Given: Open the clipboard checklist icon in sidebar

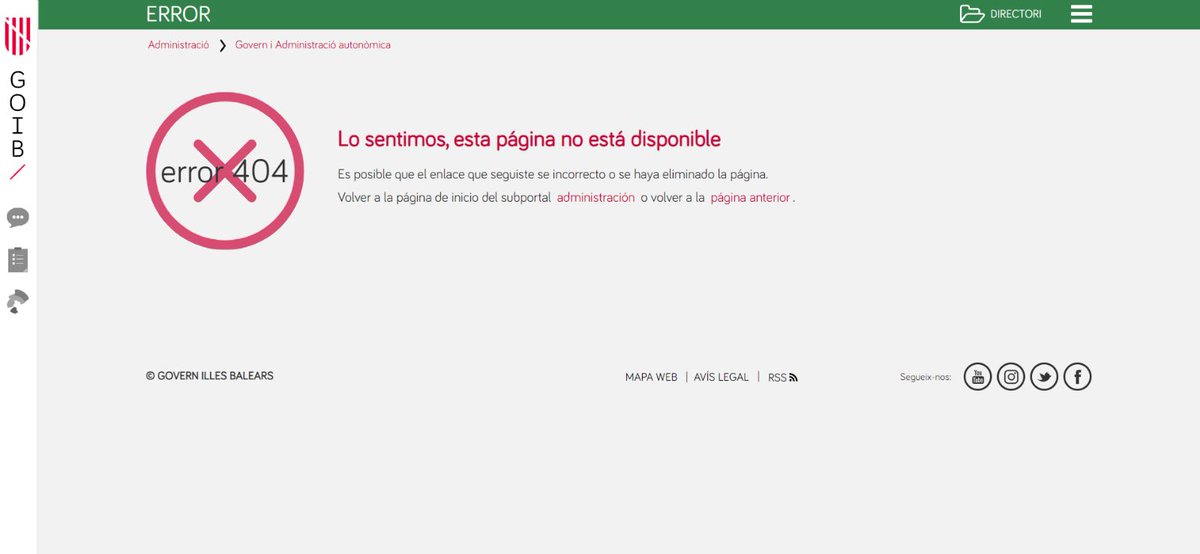Looking at the screenshot, I should (18, 260).
